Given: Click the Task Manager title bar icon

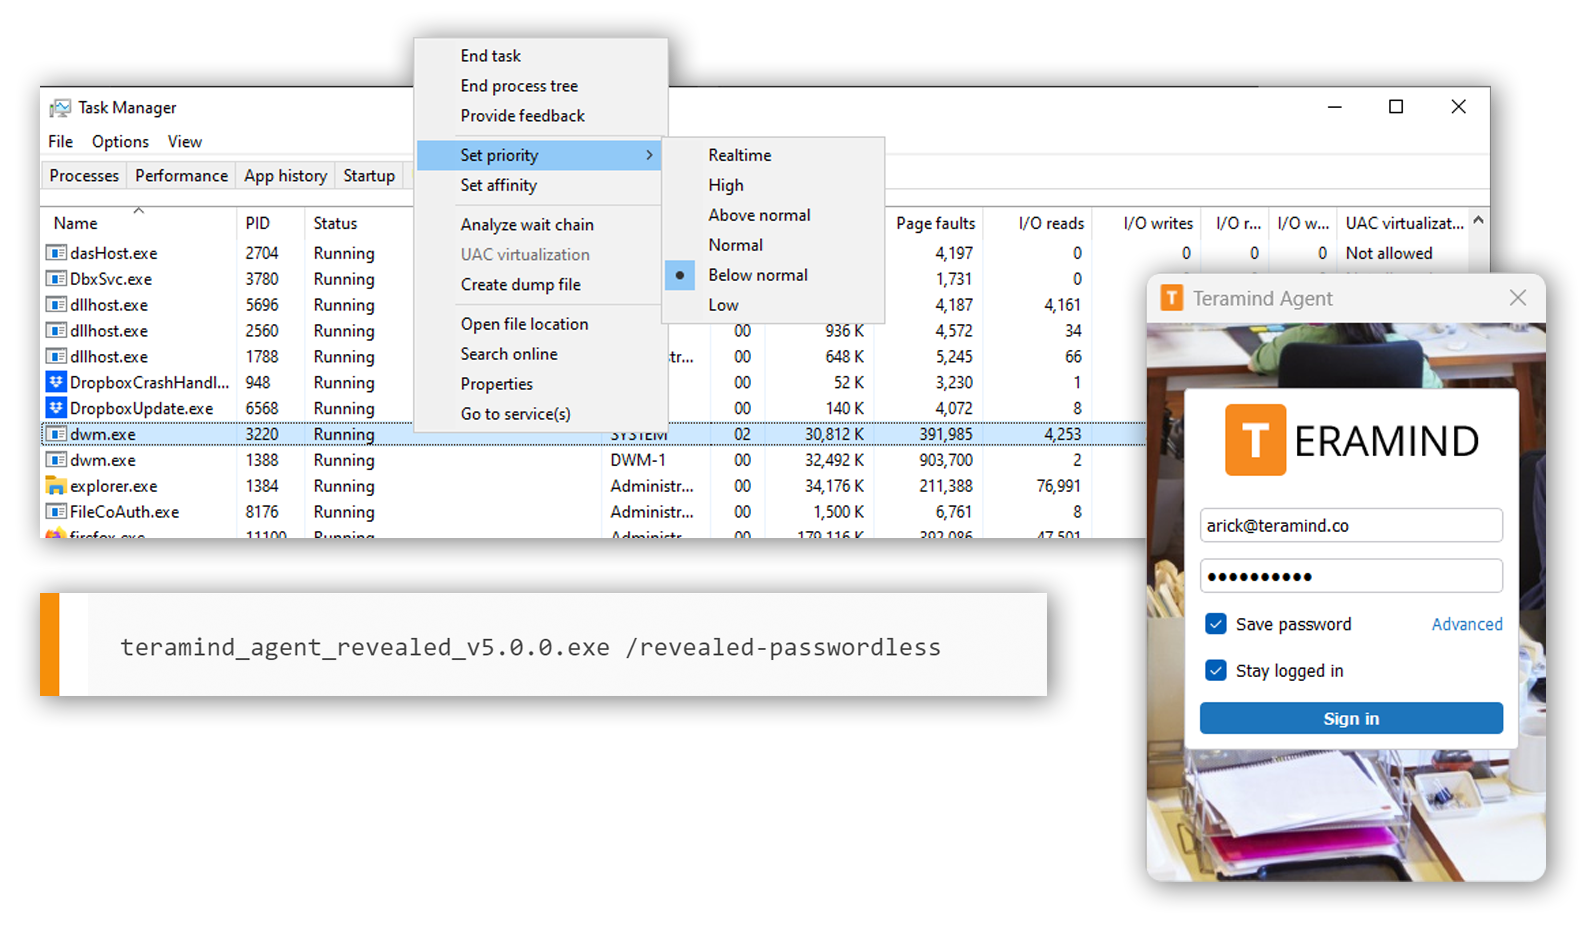Looking at the screenshot, I should coord(61,108).
